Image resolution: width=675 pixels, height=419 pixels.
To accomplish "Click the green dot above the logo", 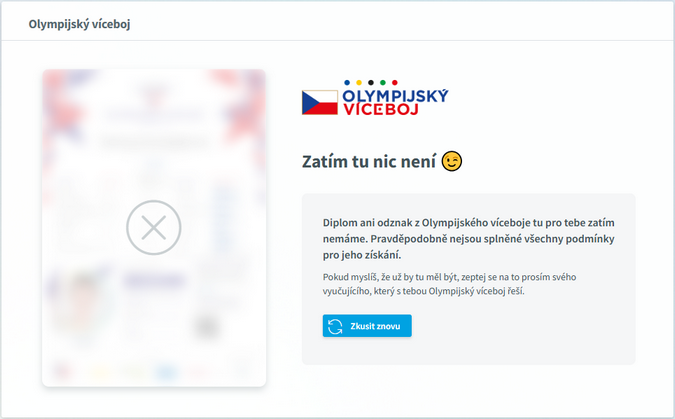I will pyautogui.click(x=383, y=83).
